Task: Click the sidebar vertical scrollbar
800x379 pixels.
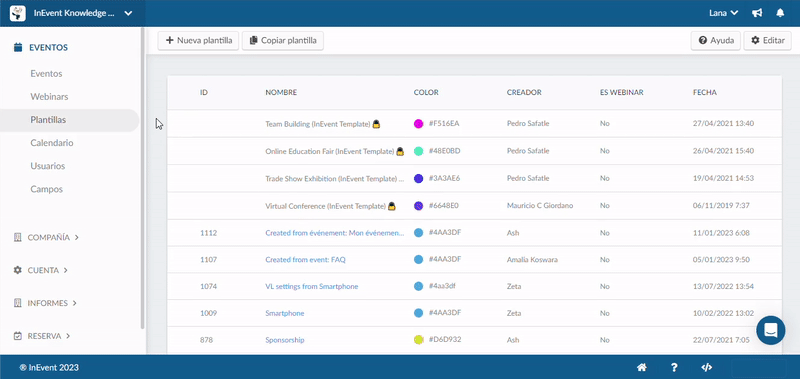Action: (x=142, y=179)
